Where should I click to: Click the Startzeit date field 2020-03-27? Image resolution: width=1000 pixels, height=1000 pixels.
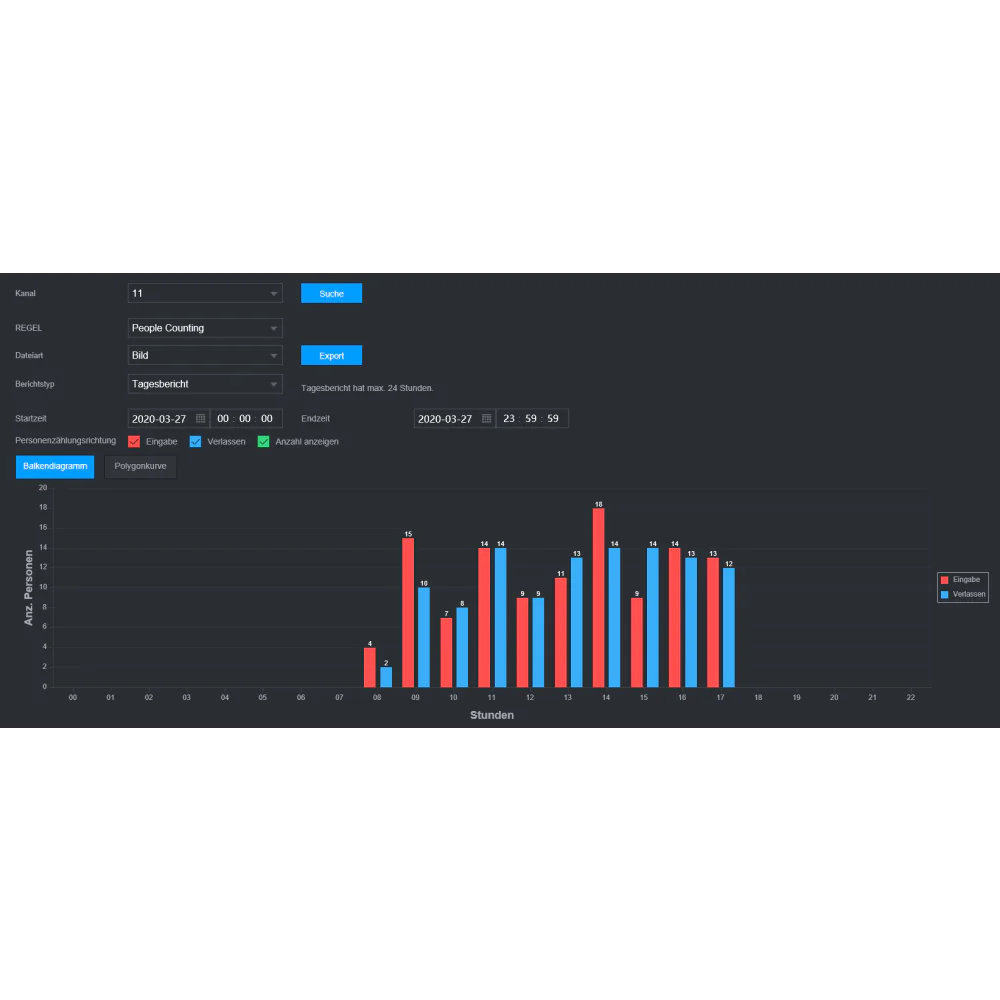(x=160, y=419)
